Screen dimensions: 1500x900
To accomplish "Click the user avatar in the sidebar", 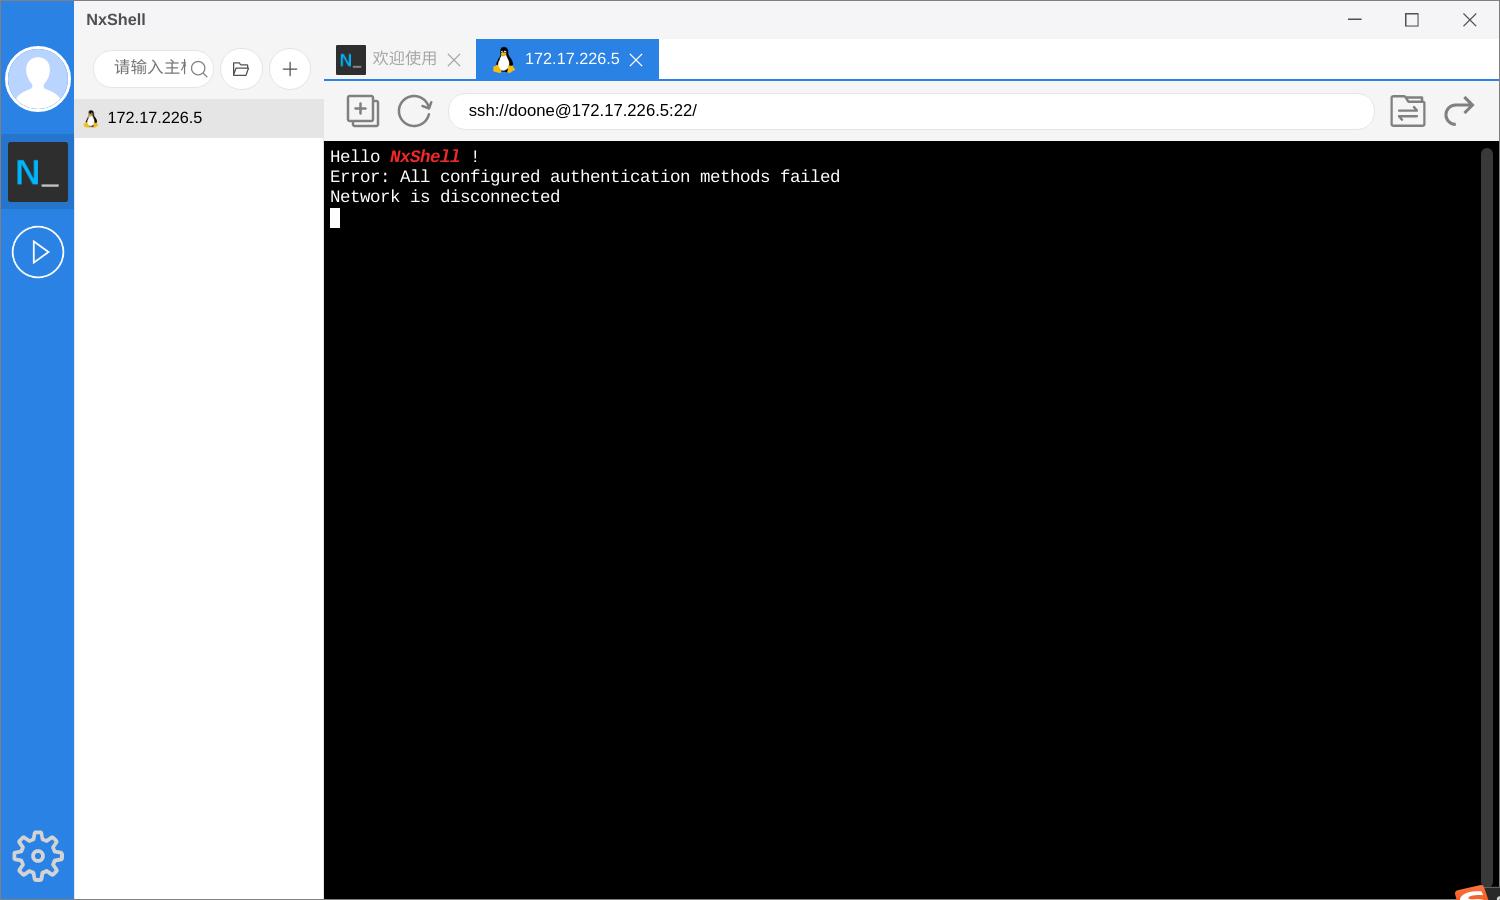I will 37,78.
